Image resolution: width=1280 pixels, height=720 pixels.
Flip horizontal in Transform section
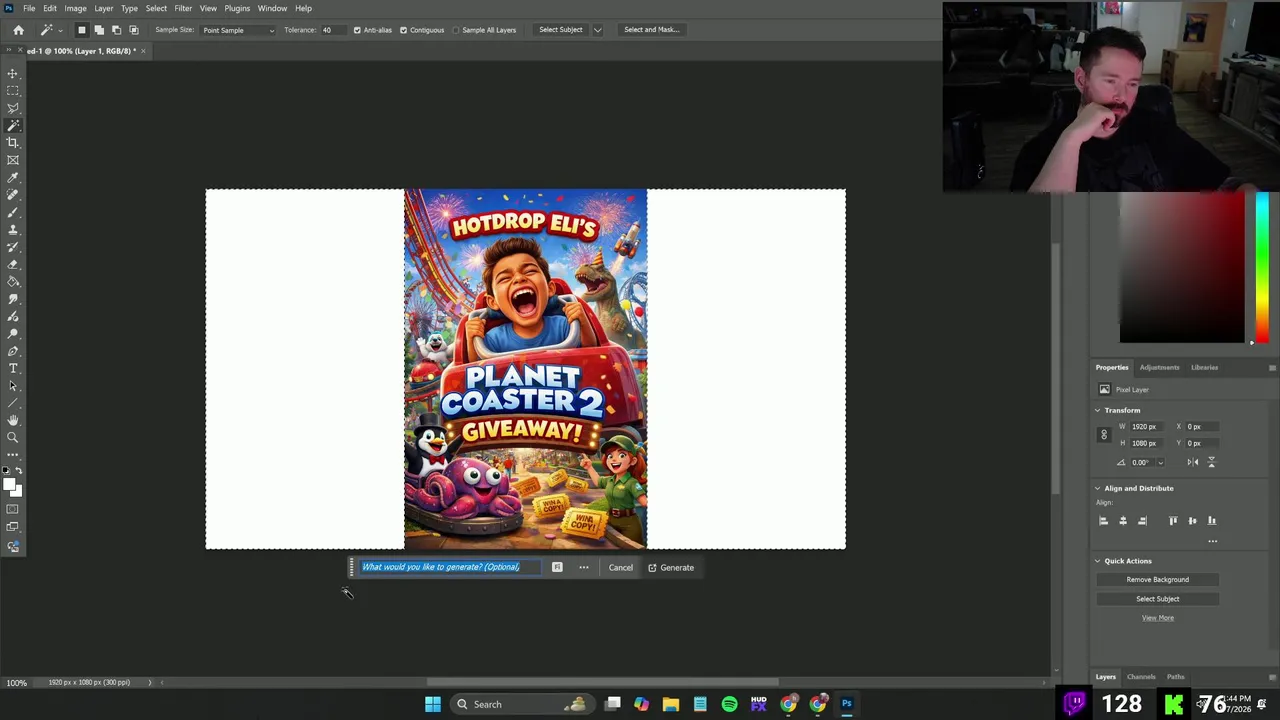pos(1192,462)
